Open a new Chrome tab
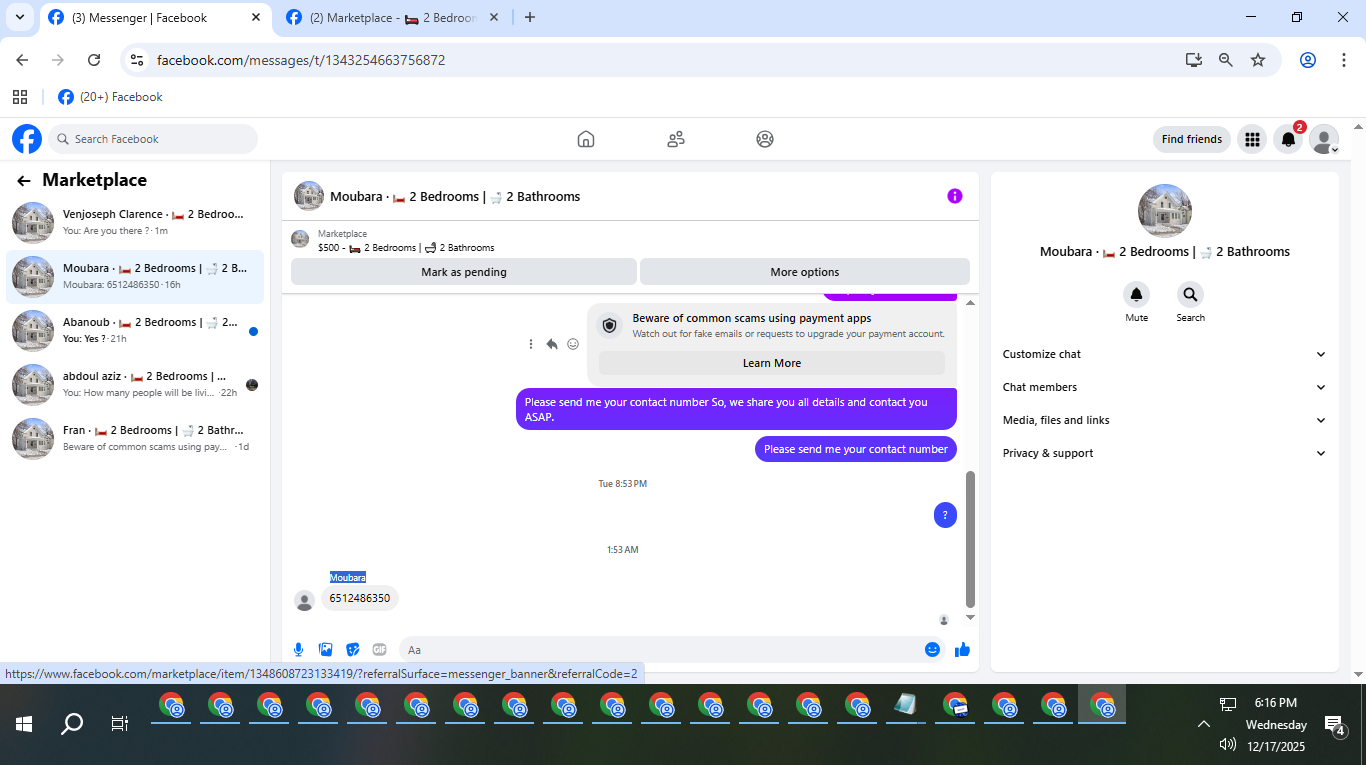This screenshot has height=765, width=1366. (x=530, y=17)
